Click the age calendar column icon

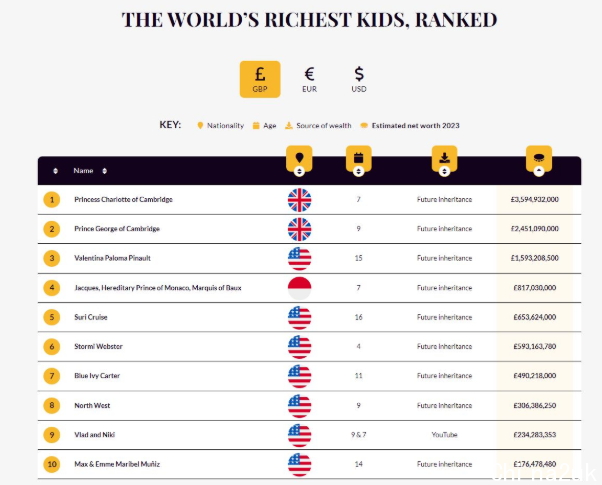(358, 157)
